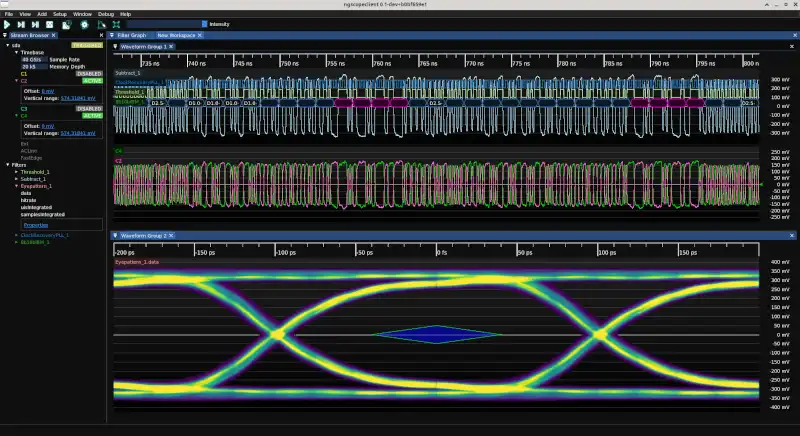Close the New Workspace tab
The height and width of the screenshot is (436, 800).
[200, 35]
